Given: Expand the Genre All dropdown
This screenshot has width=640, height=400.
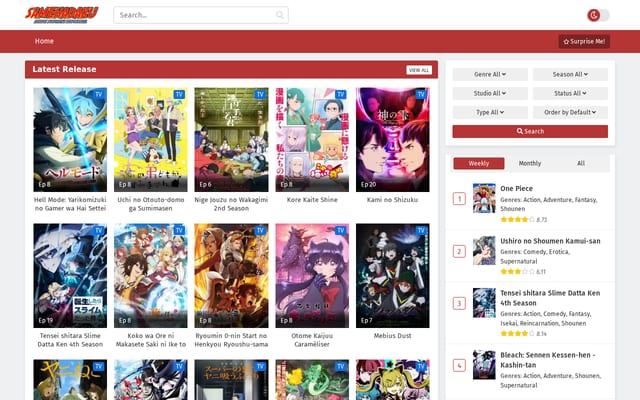Looking at the screenshot, I should [x=490, y=74].
